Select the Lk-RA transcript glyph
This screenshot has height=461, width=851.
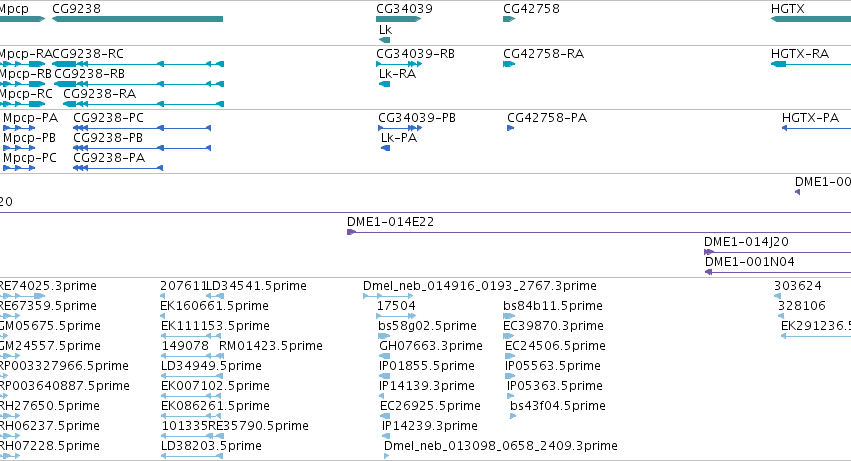[384, 84]
